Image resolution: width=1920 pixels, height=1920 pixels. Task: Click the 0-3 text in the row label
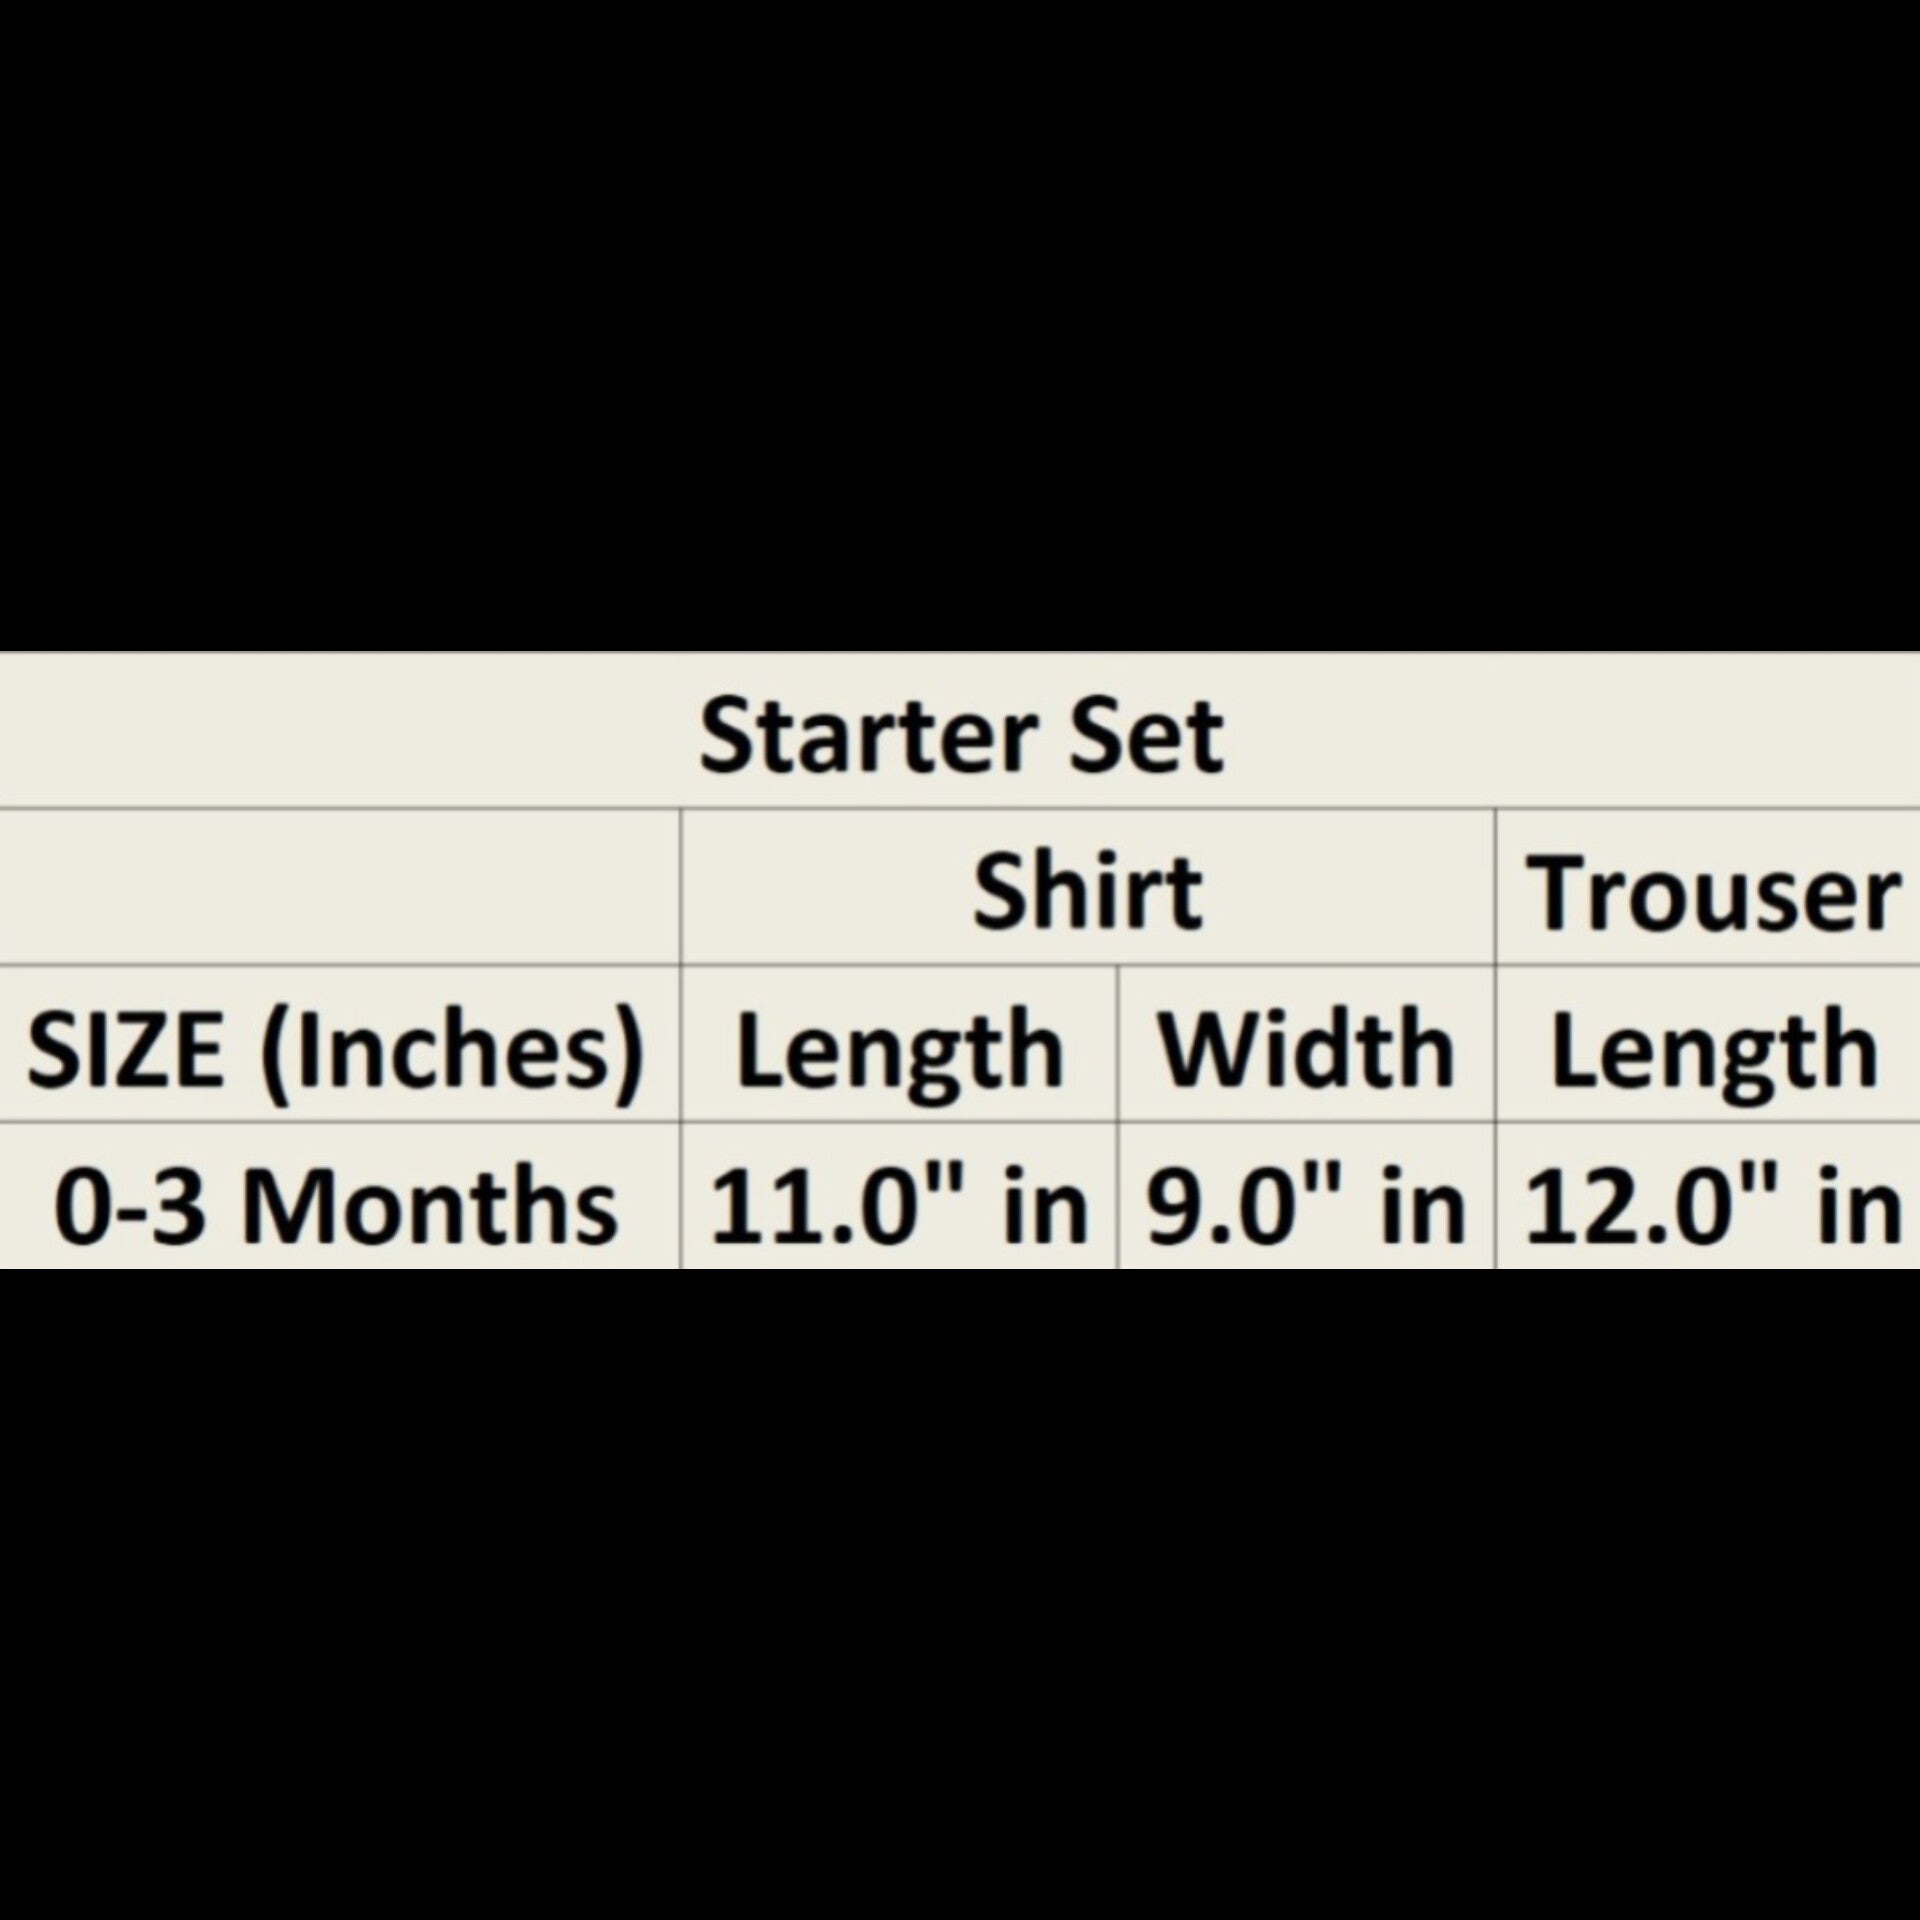point(130,1207)
